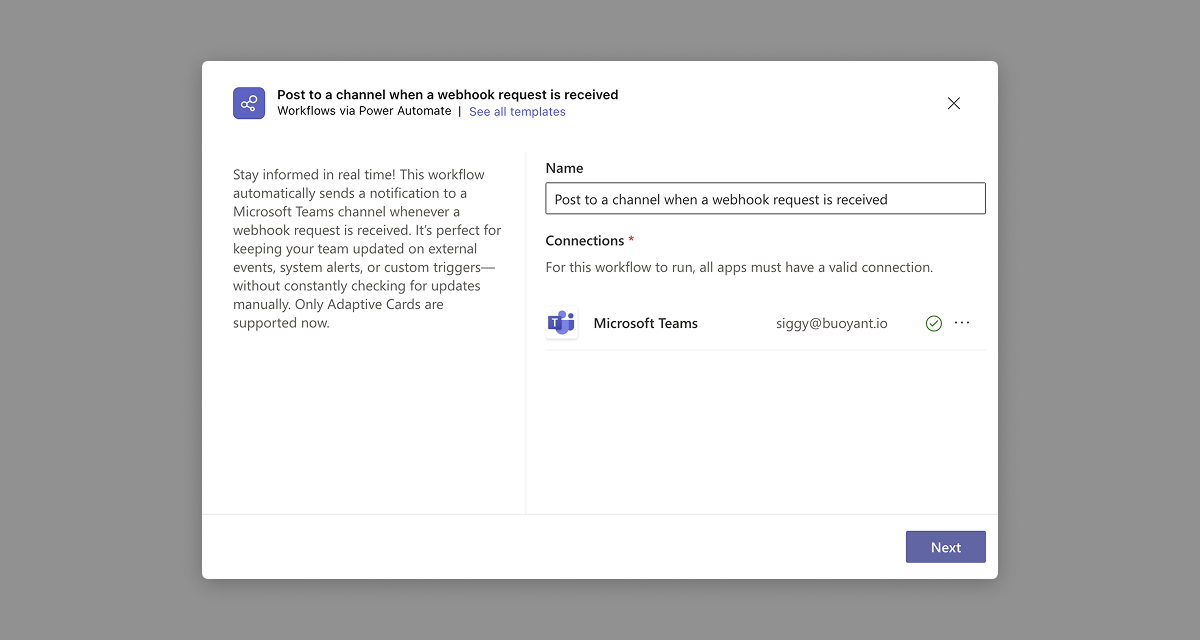
Task: Close the workflow dialog with X
Action: (x=954, y=103)
